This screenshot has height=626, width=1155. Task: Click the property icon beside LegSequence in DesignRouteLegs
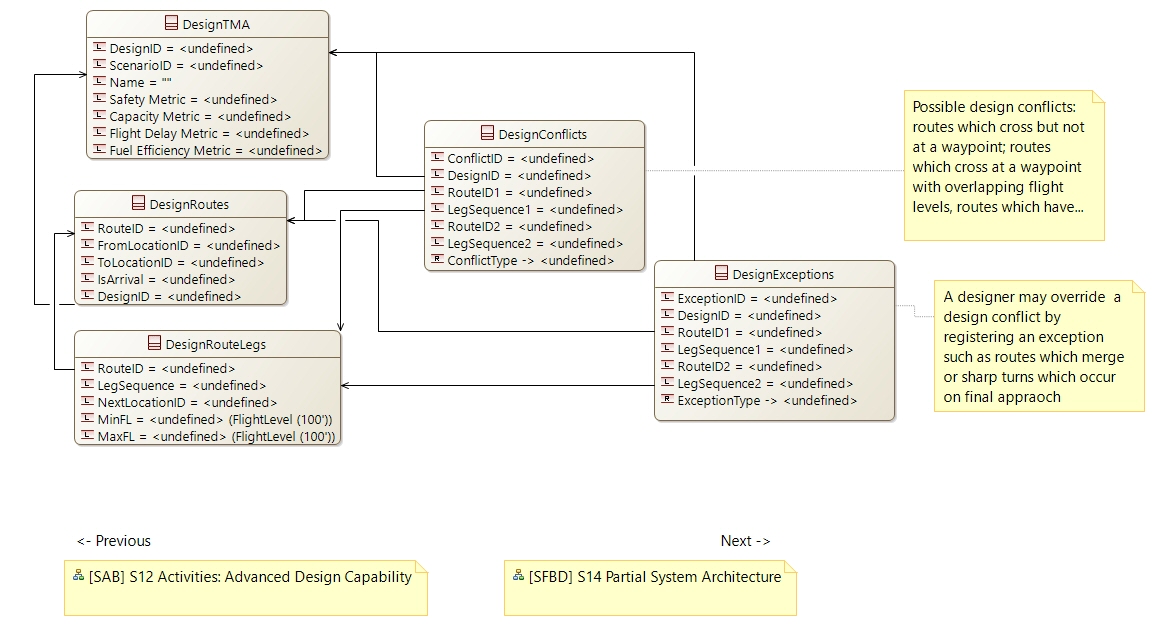(88, 384)
